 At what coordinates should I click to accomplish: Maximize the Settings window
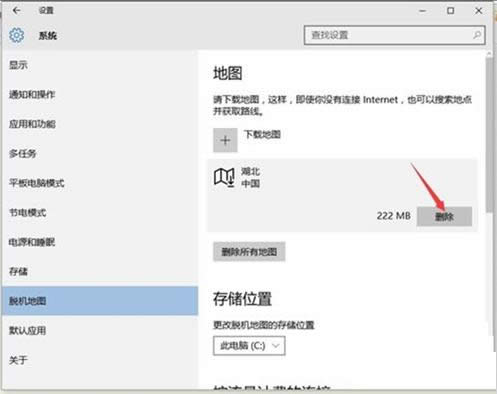click(x=451, y=11)
